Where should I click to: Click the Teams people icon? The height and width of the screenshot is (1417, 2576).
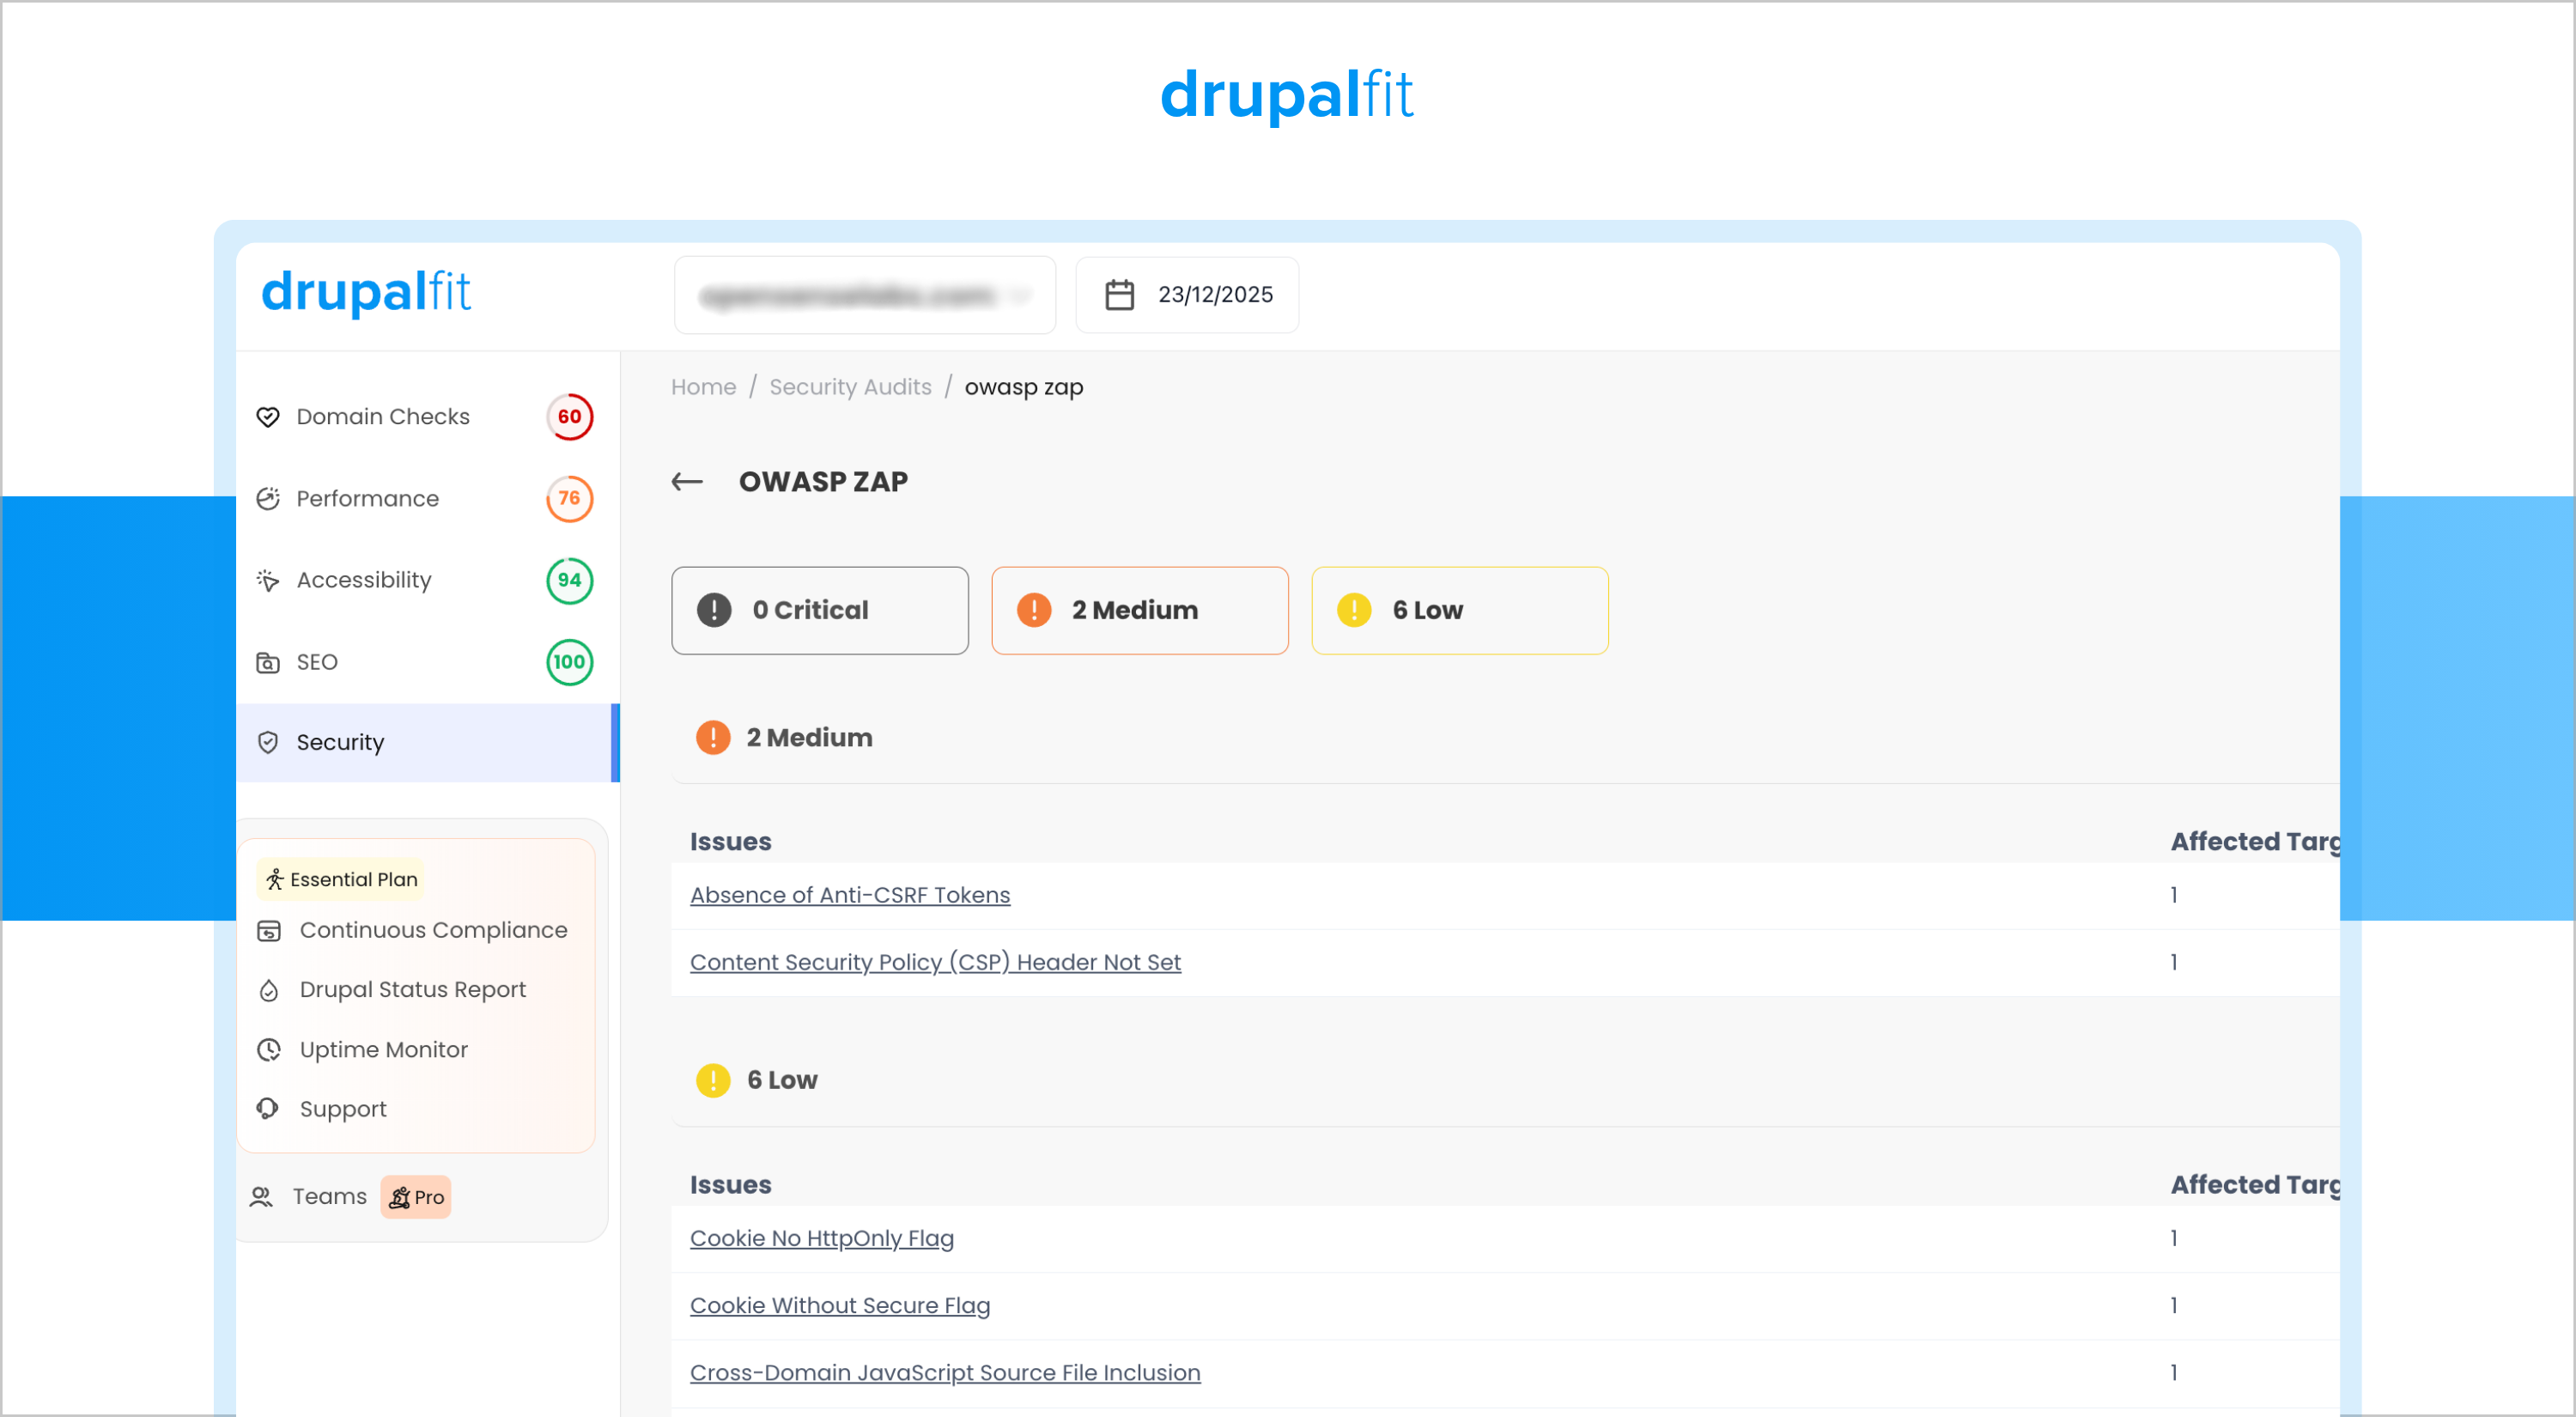tap(261, 1197)
